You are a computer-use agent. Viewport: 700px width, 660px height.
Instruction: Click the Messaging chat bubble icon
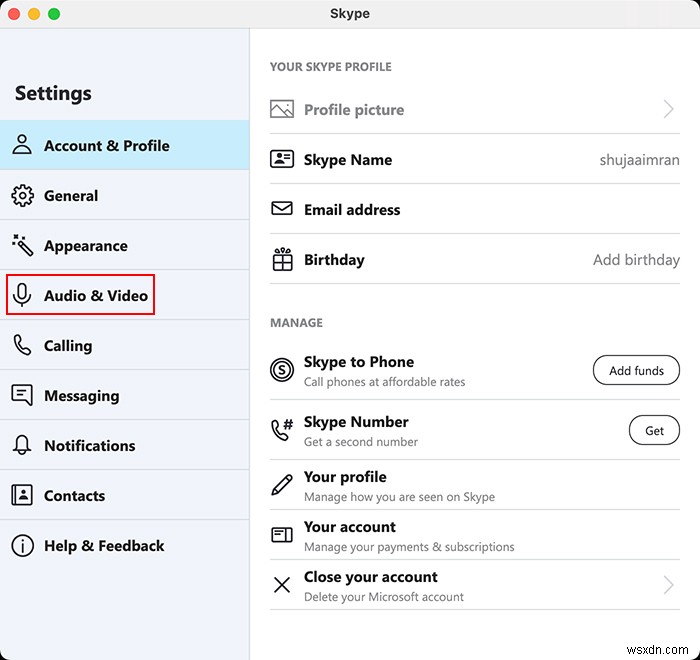pos(22,395)
